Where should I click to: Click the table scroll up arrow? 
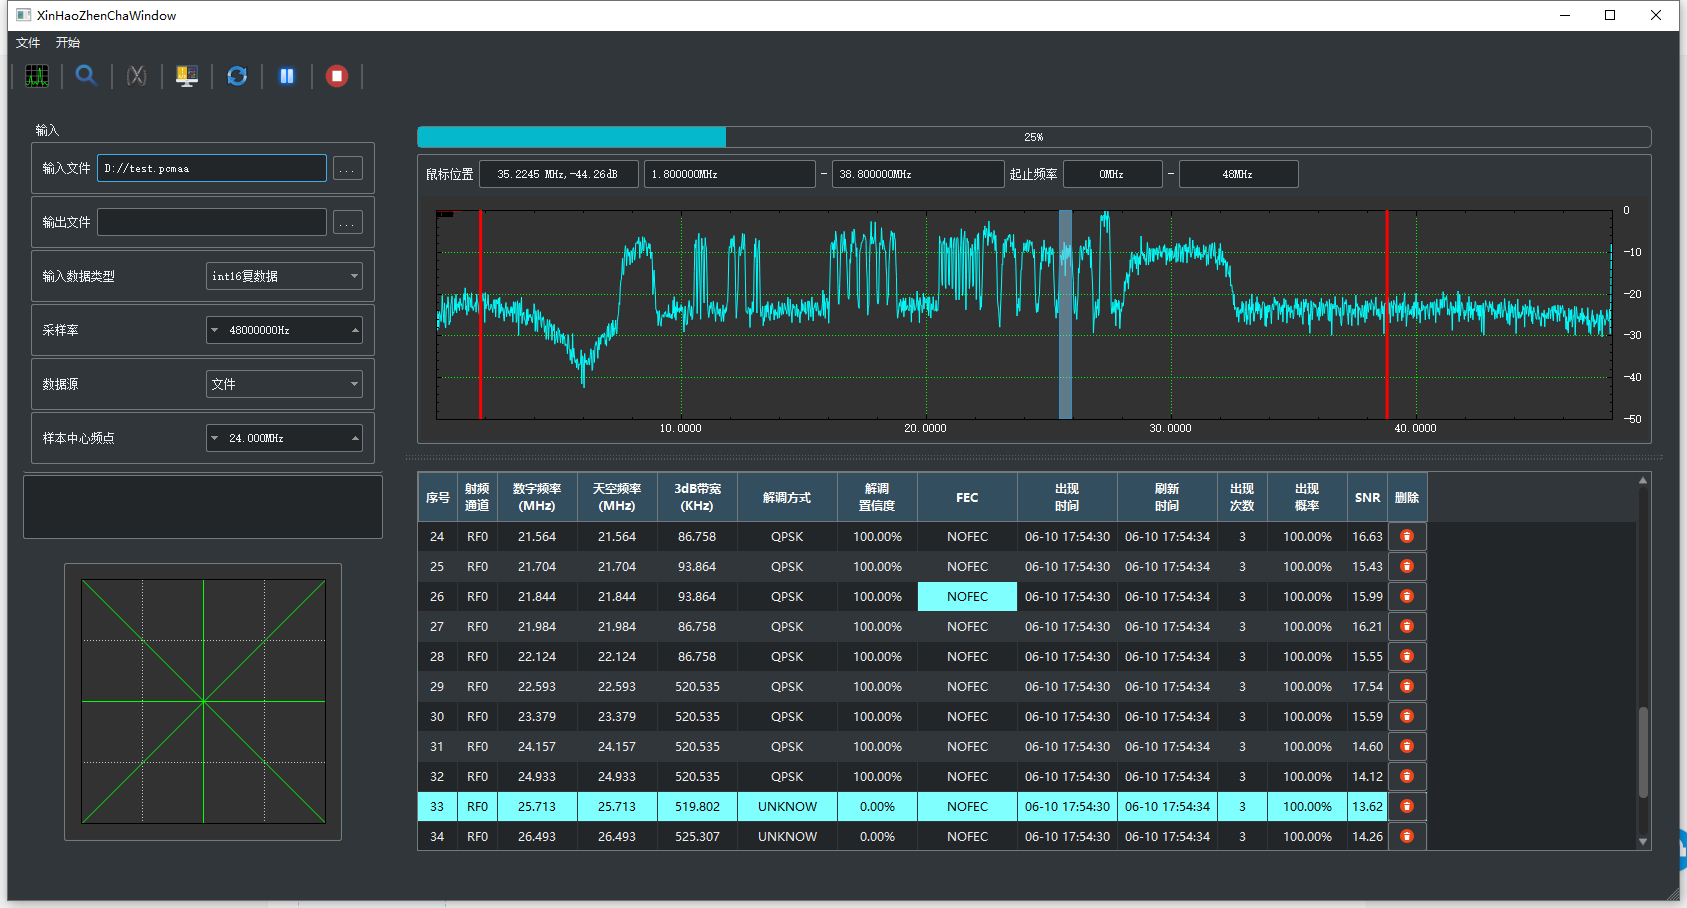[1643, 481]
